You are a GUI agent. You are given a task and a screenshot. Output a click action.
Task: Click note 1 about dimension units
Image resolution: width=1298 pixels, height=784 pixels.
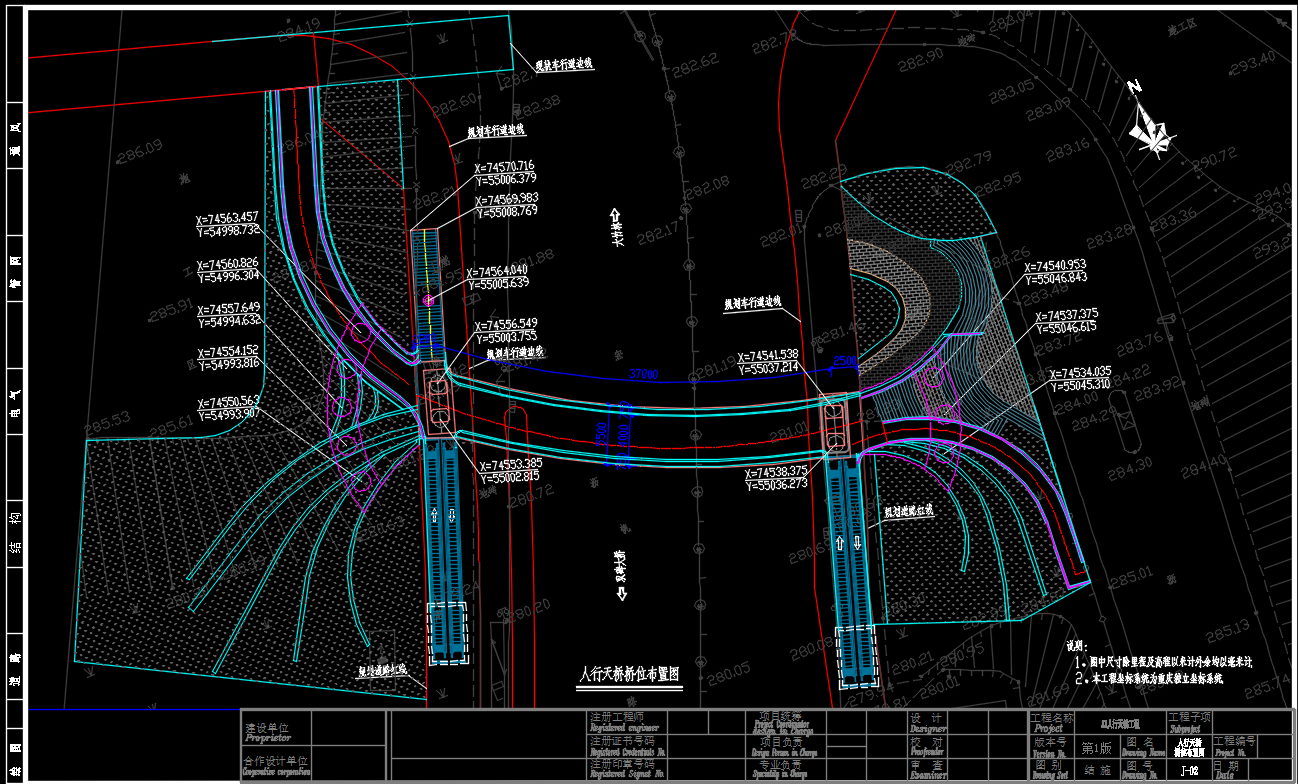pos(1163,662)
